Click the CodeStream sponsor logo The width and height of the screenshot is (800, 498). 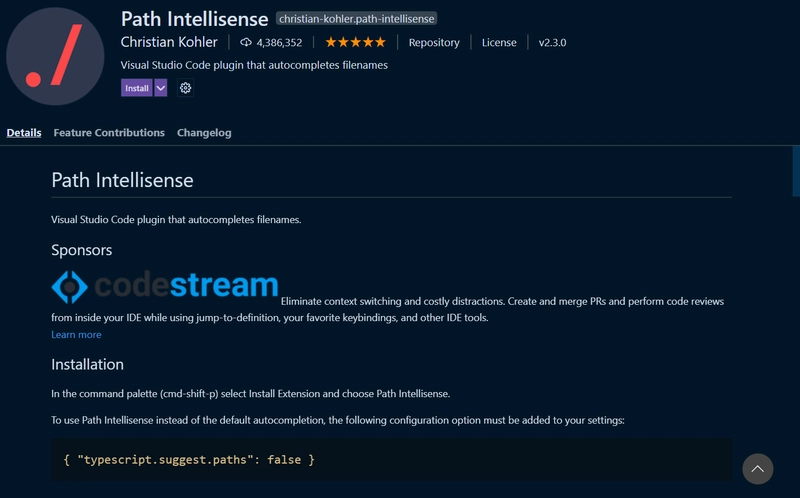tap(165, 286)
